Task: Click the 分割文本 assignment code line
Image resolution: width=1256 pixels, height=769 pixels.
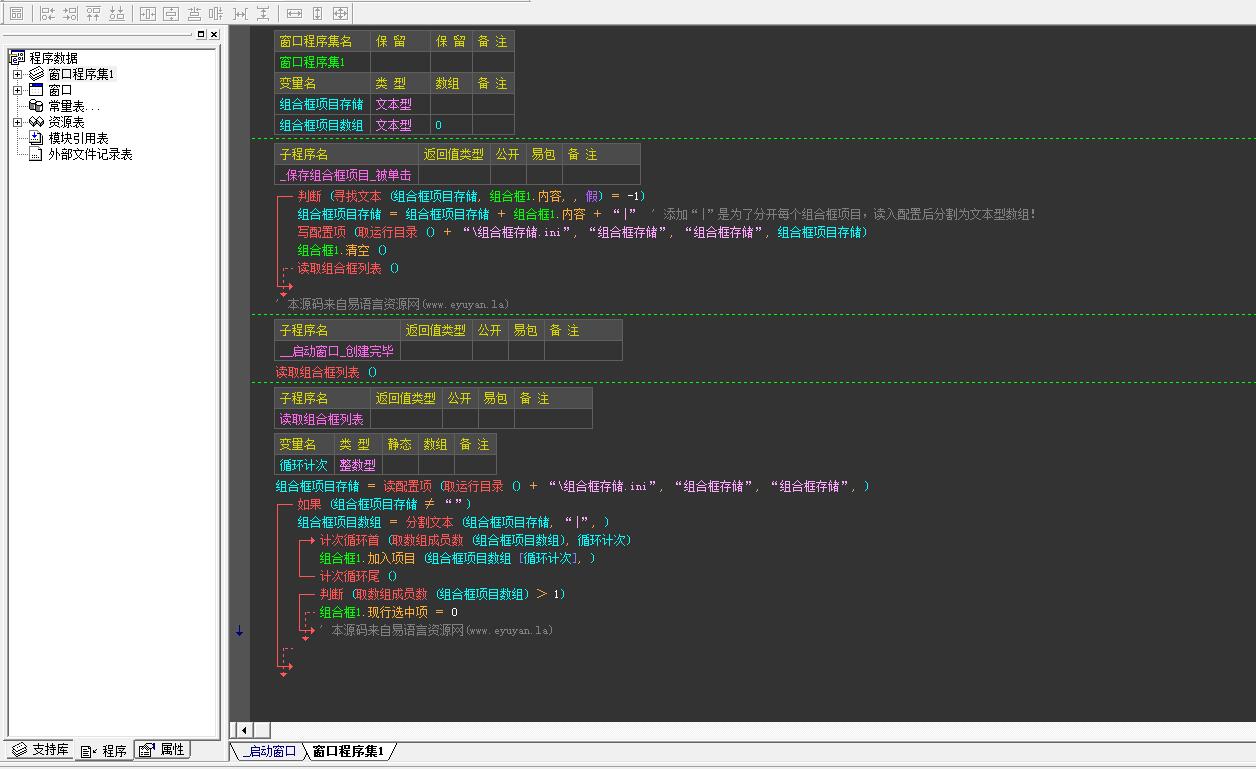Action: point(454,522)
